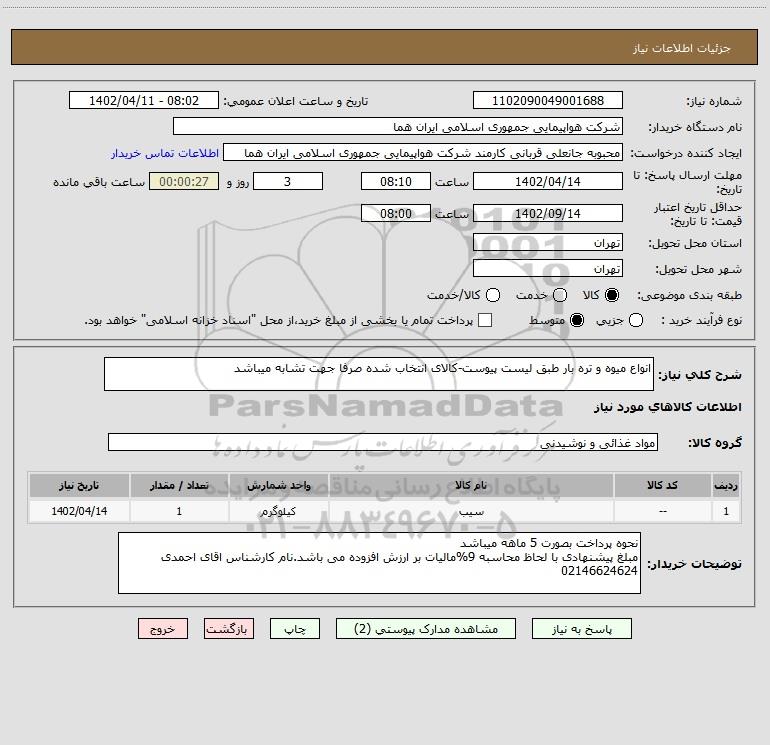Tick the اسناد خزانه اسلامی payment checkbox
This screenshot has height=745, width=770.
485,320
